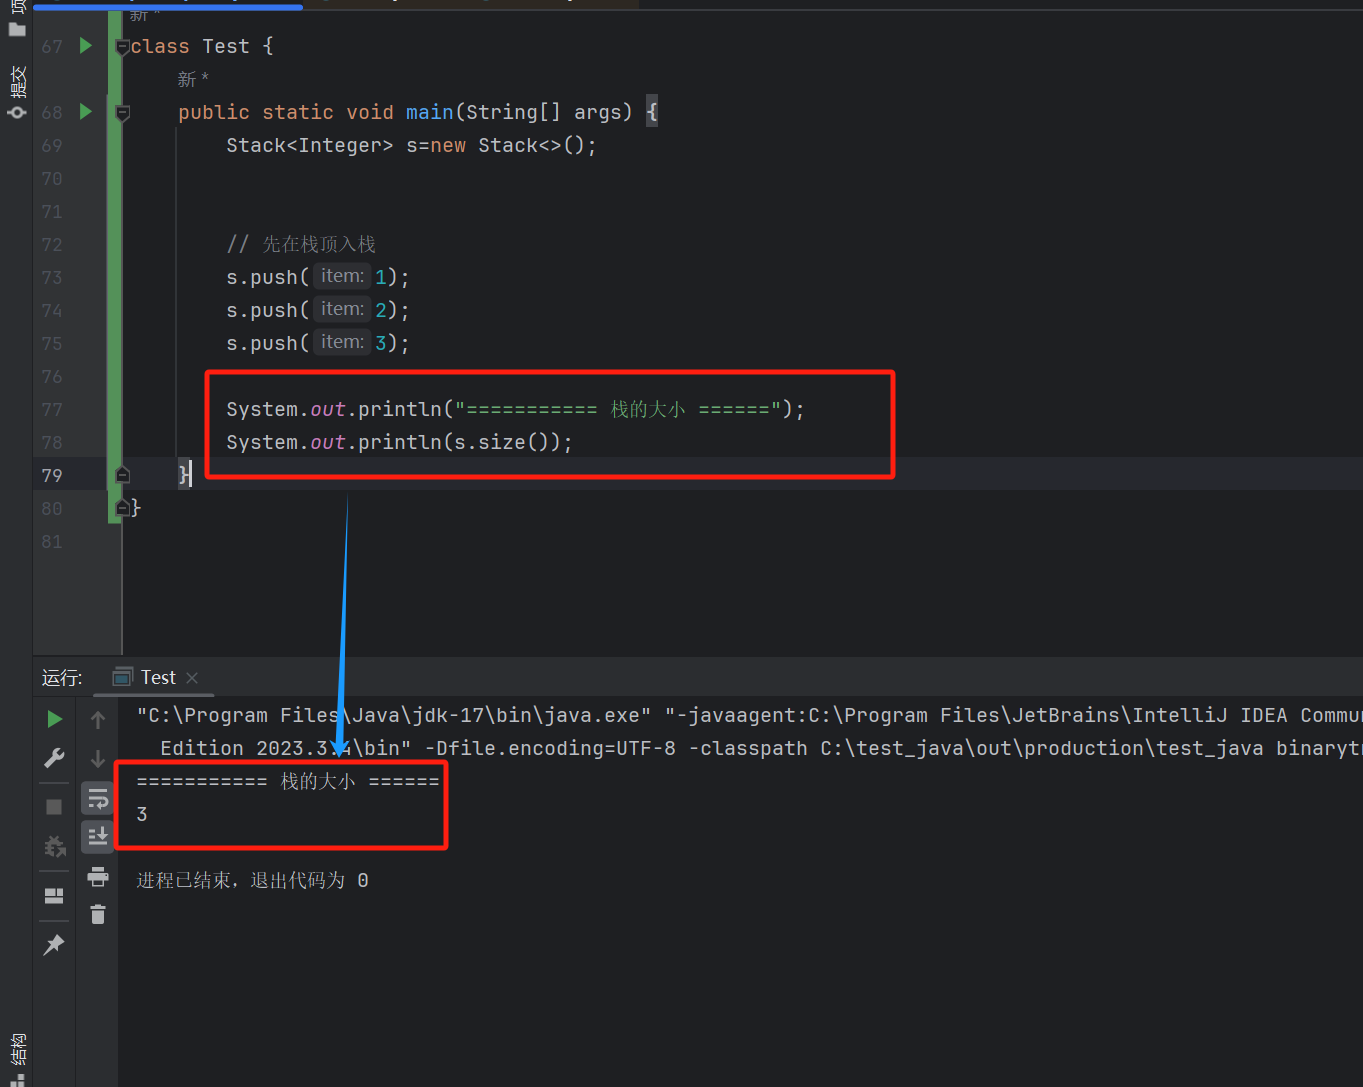Click 'item:' hint on push(1) line

[x=342, y=276]
